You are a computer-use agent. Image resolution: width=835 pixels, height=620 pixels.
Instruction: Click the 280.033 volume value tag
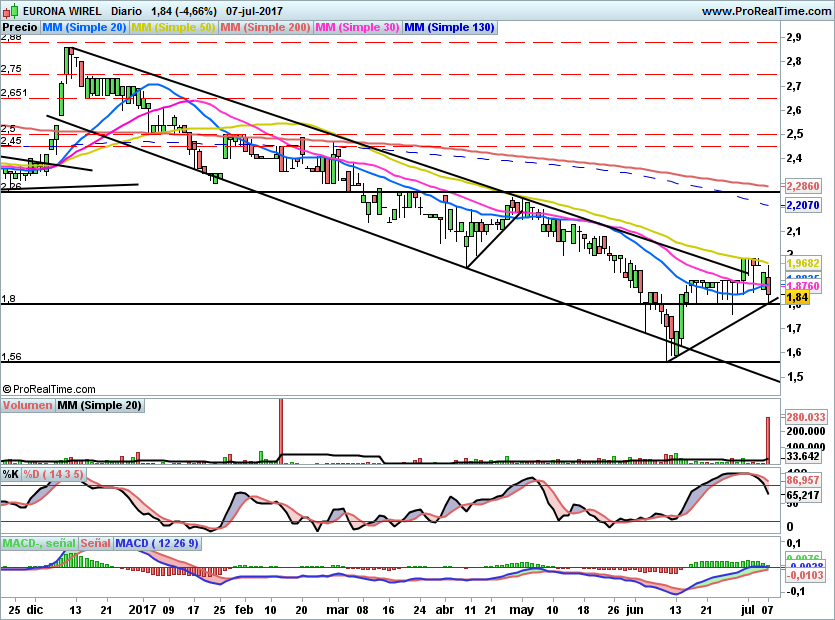click(806, 417)
